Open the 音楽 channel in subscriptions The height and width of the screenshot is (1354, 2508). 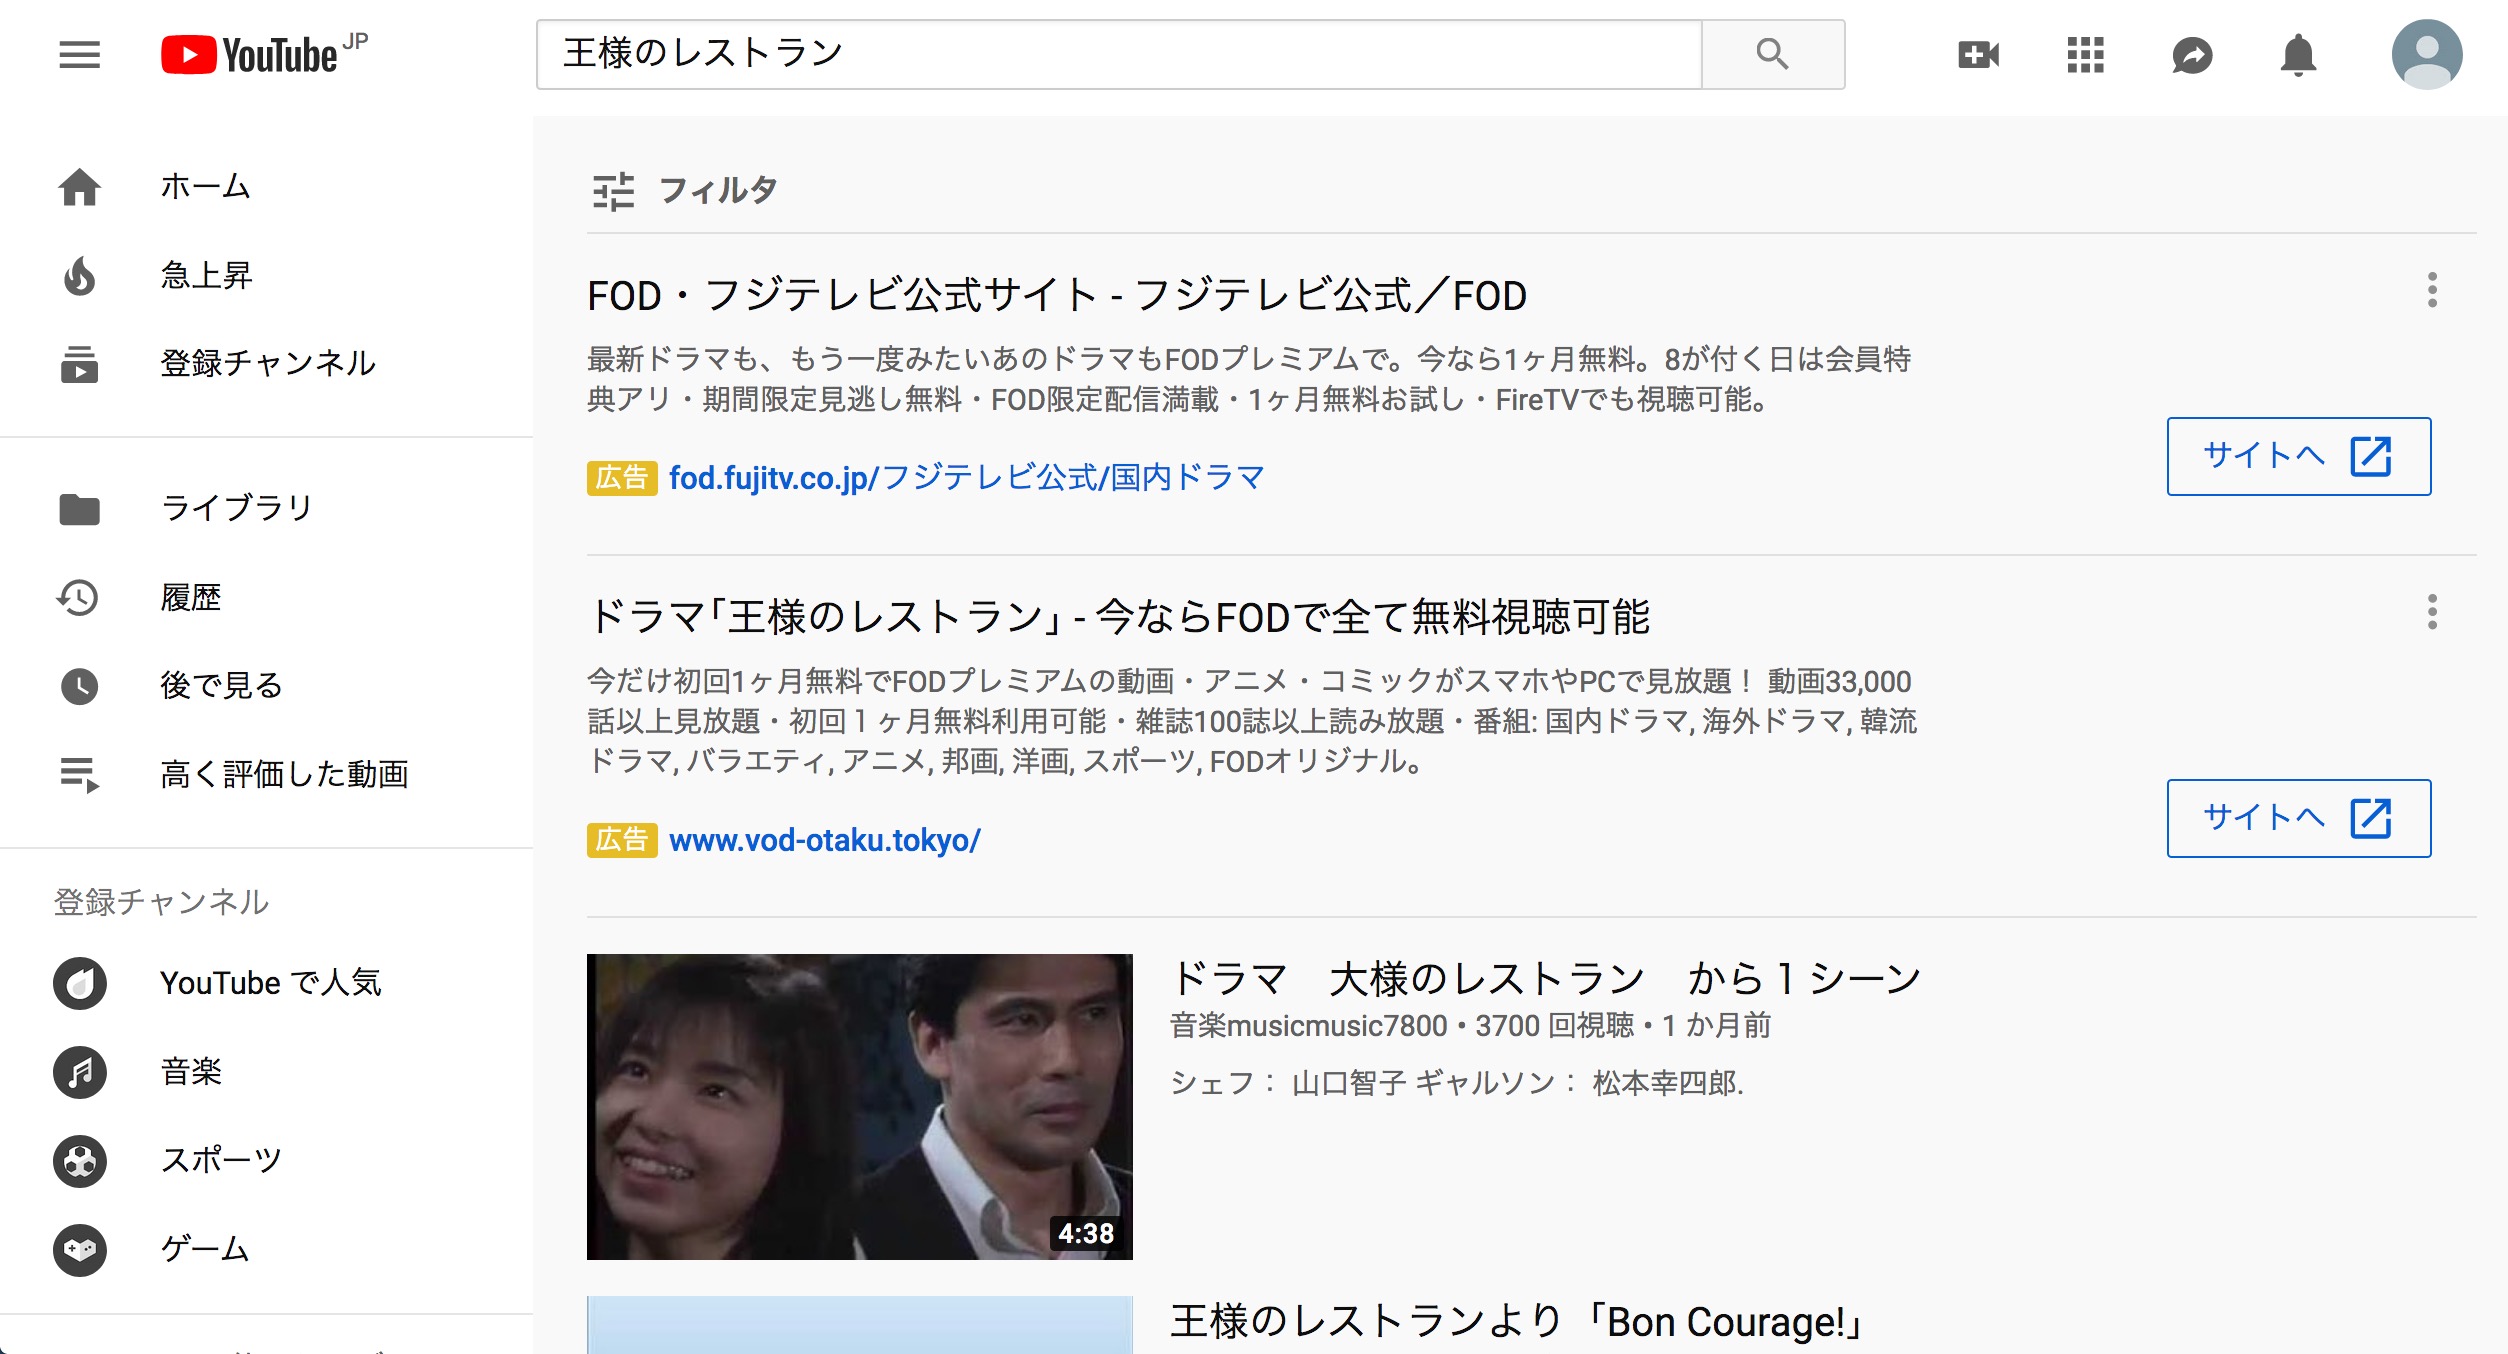(x=190, y=1072)
